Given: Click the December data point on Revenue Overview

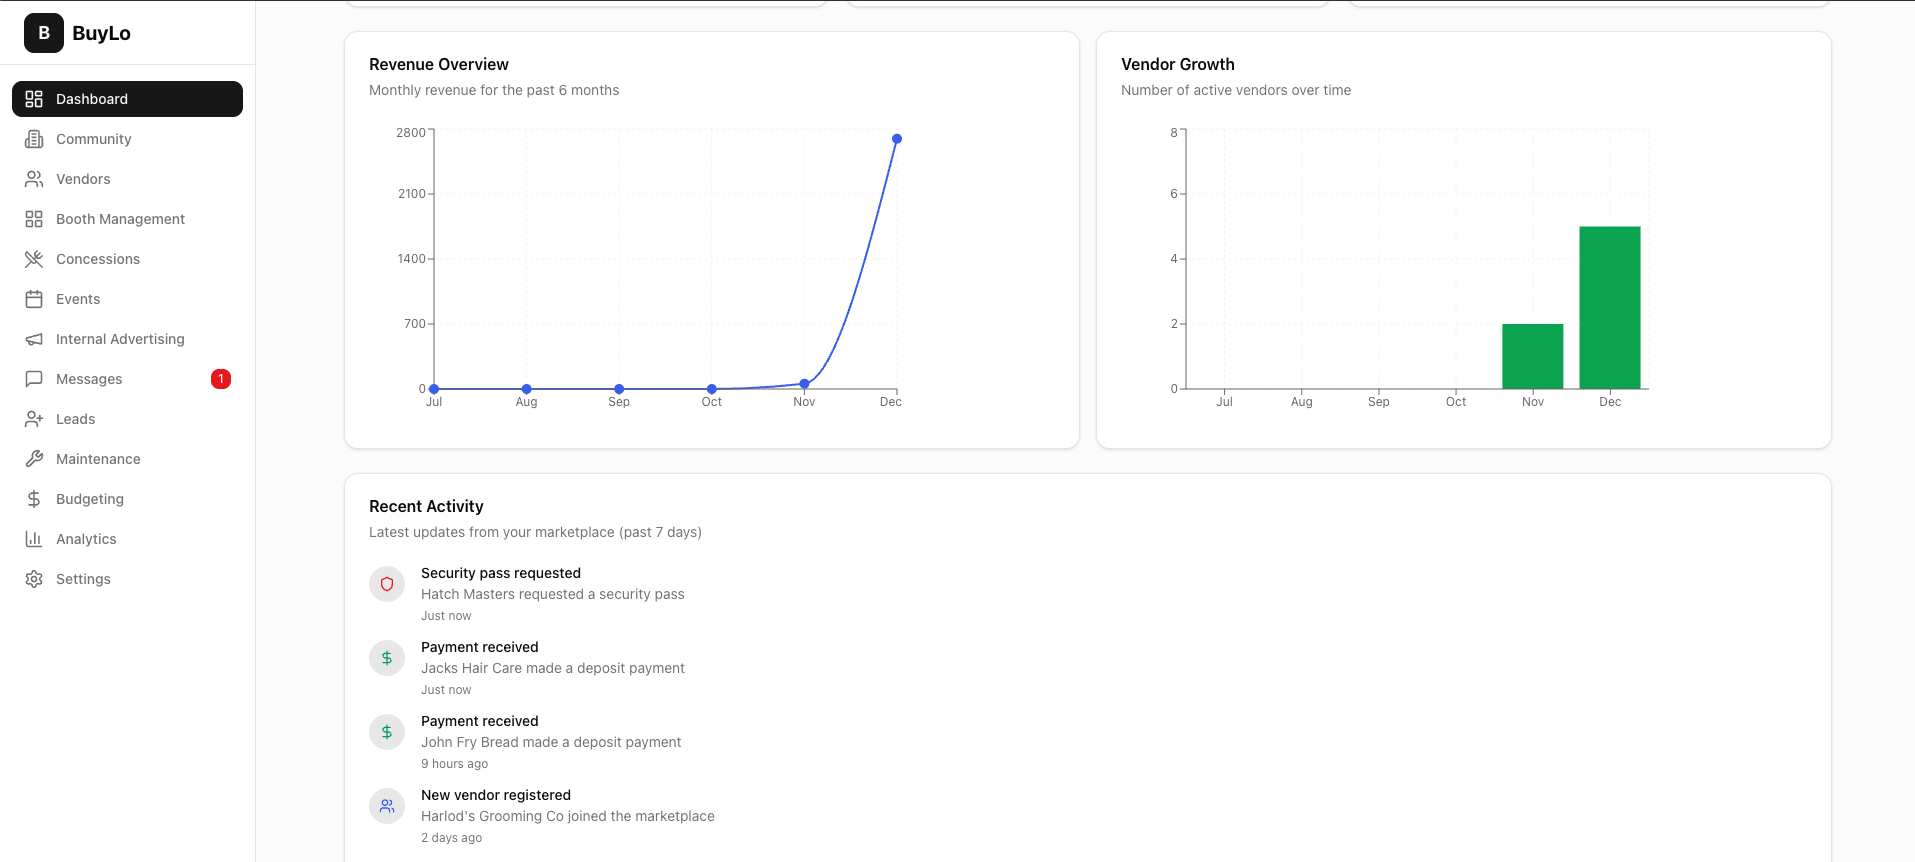Looking at the screenshot, I should (x=896, y=139).
